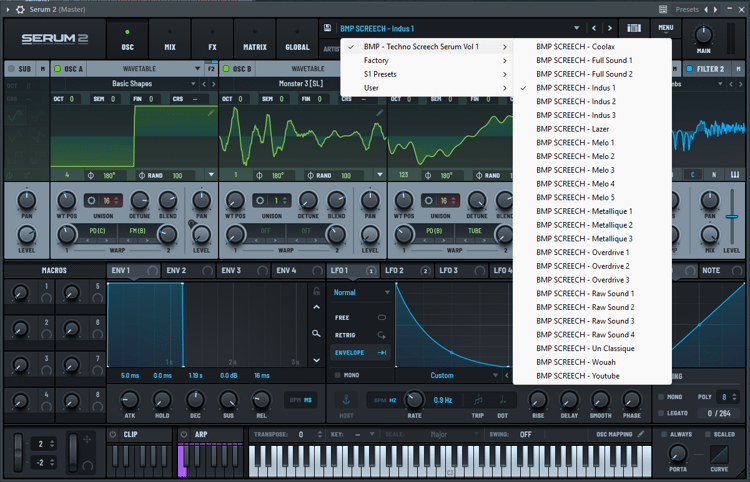Open the OSC A PD(C) warp dropdown
This screenshot has width=750, height=482.
coord(98,231)
